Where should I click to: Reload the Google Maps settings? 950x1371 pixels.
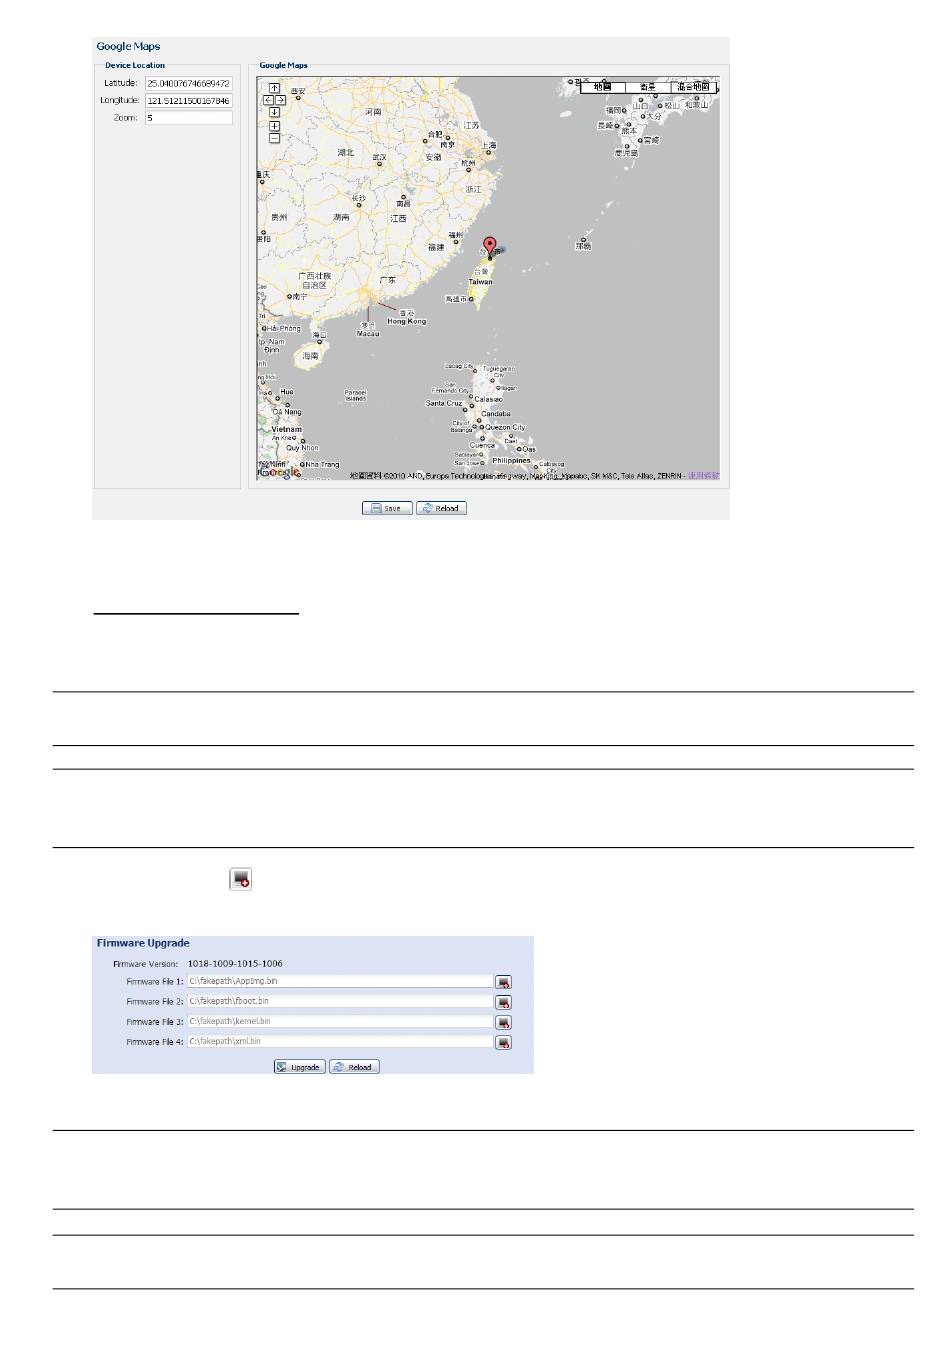(x=441, y=508)
